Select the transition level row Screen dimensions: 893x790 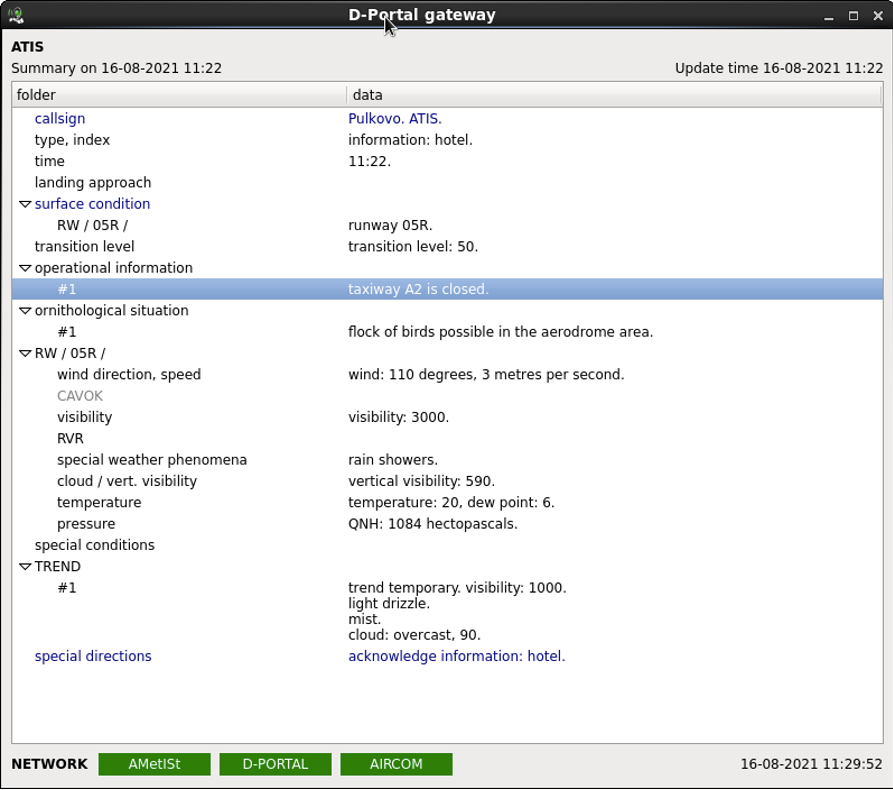[x=84, y=247]
